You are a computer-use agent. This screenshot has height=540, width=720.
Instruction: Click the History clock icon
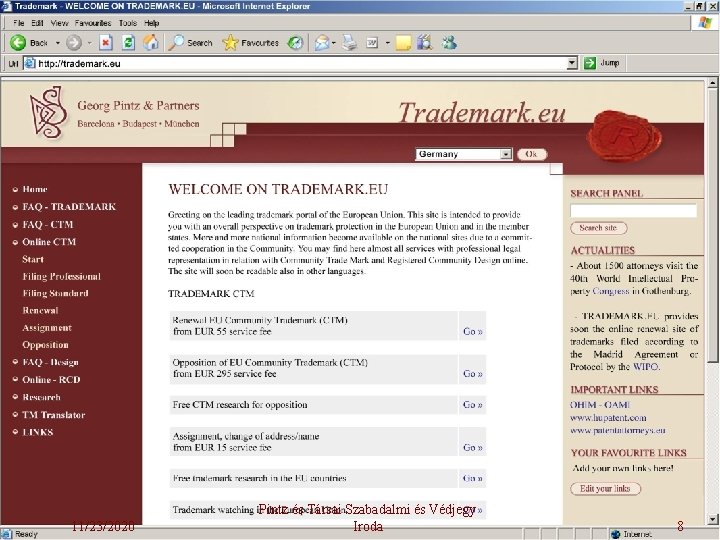[x=295, y=43]
